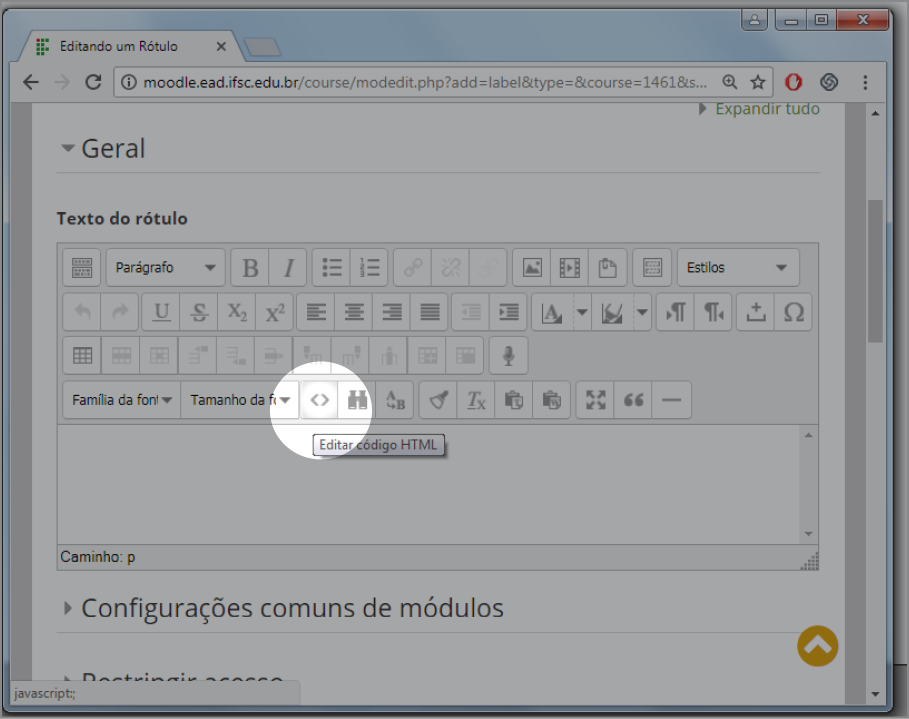Switch to the Editando um Rótulo tab

[x=118, y=46]
